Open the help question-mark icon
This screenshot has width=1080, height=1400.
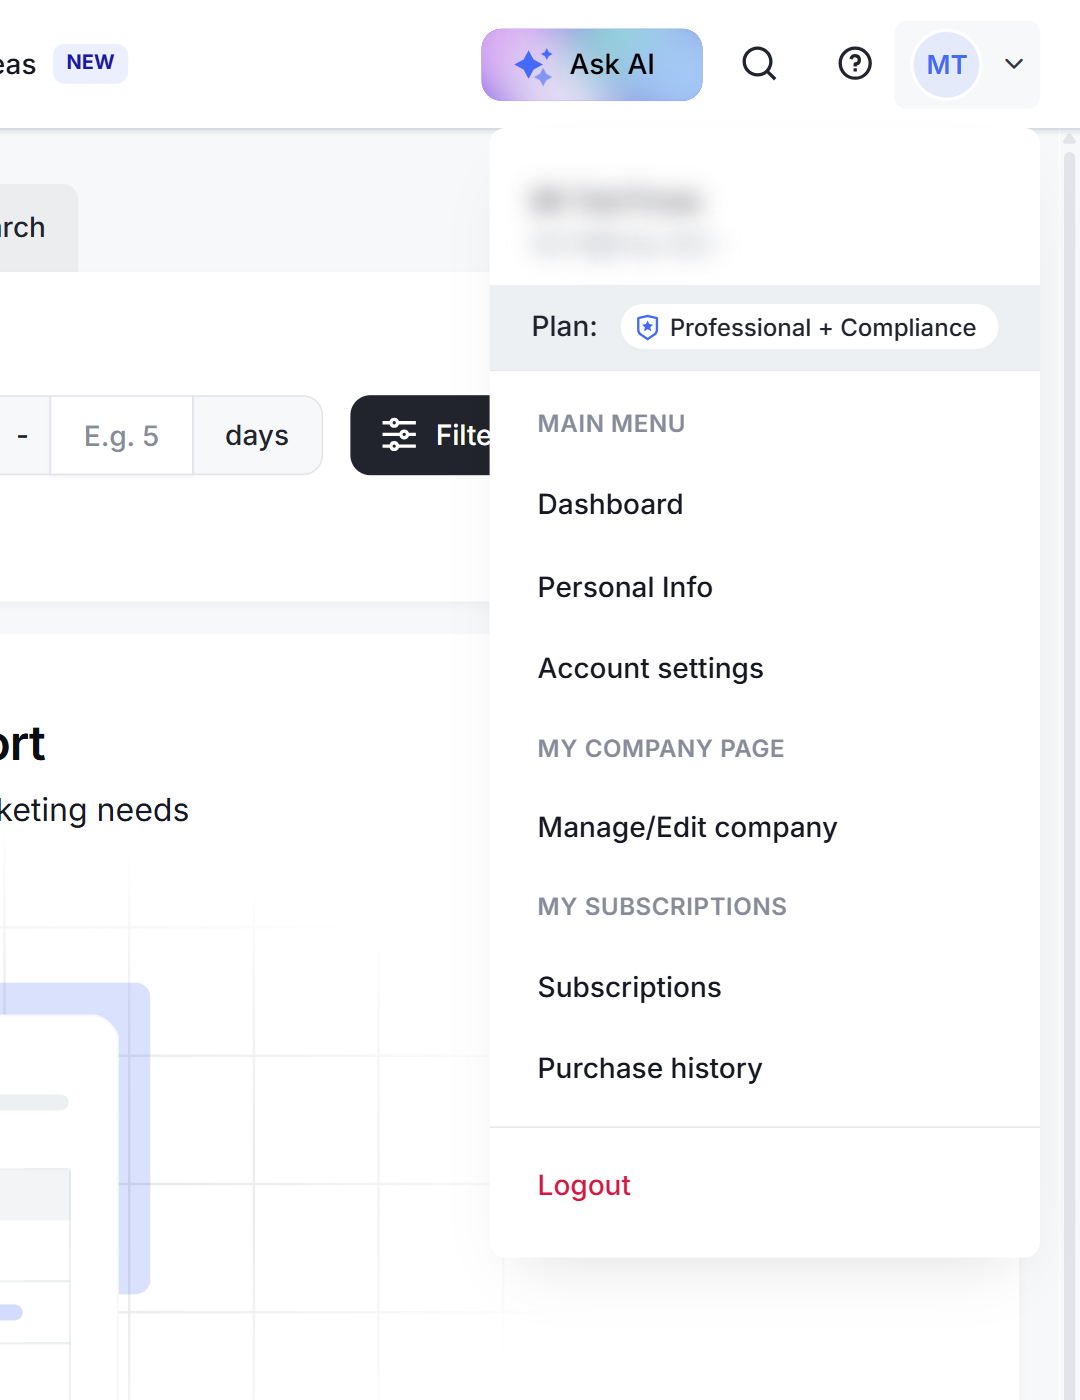[855, 64]
